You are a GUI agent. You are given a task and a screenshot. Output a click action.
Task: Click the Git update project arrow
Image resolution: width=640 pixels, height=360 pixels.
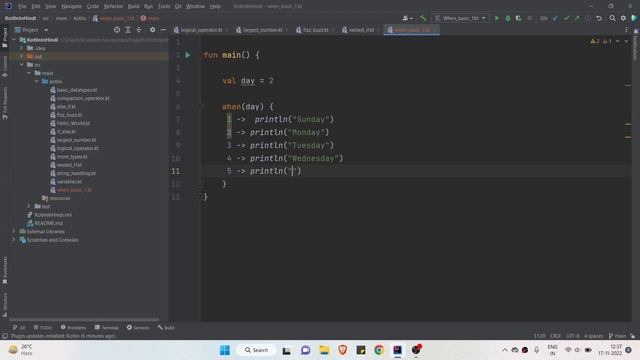click(x=555, y=18)
